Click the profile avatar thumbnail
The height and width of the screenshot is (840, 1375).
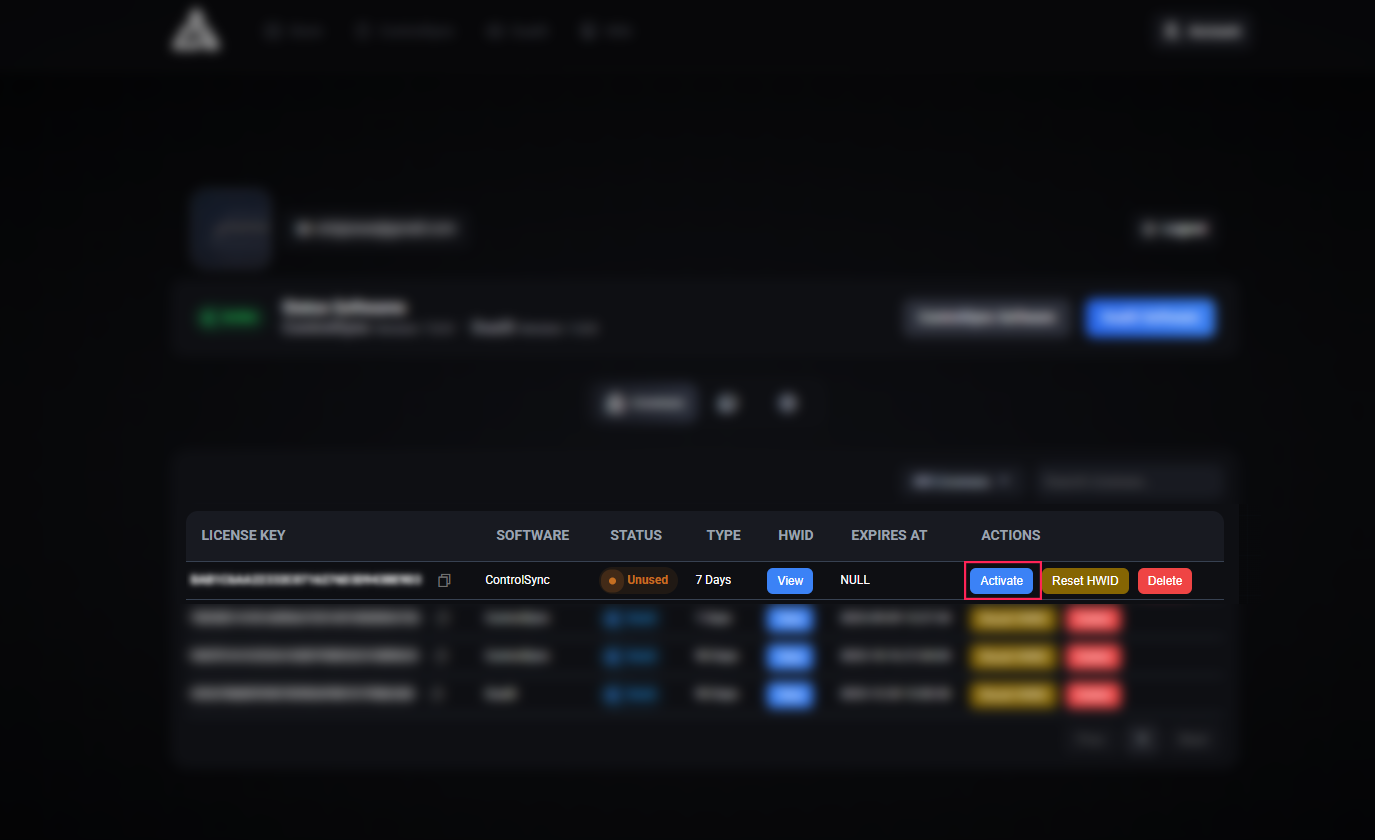[231, 228]
